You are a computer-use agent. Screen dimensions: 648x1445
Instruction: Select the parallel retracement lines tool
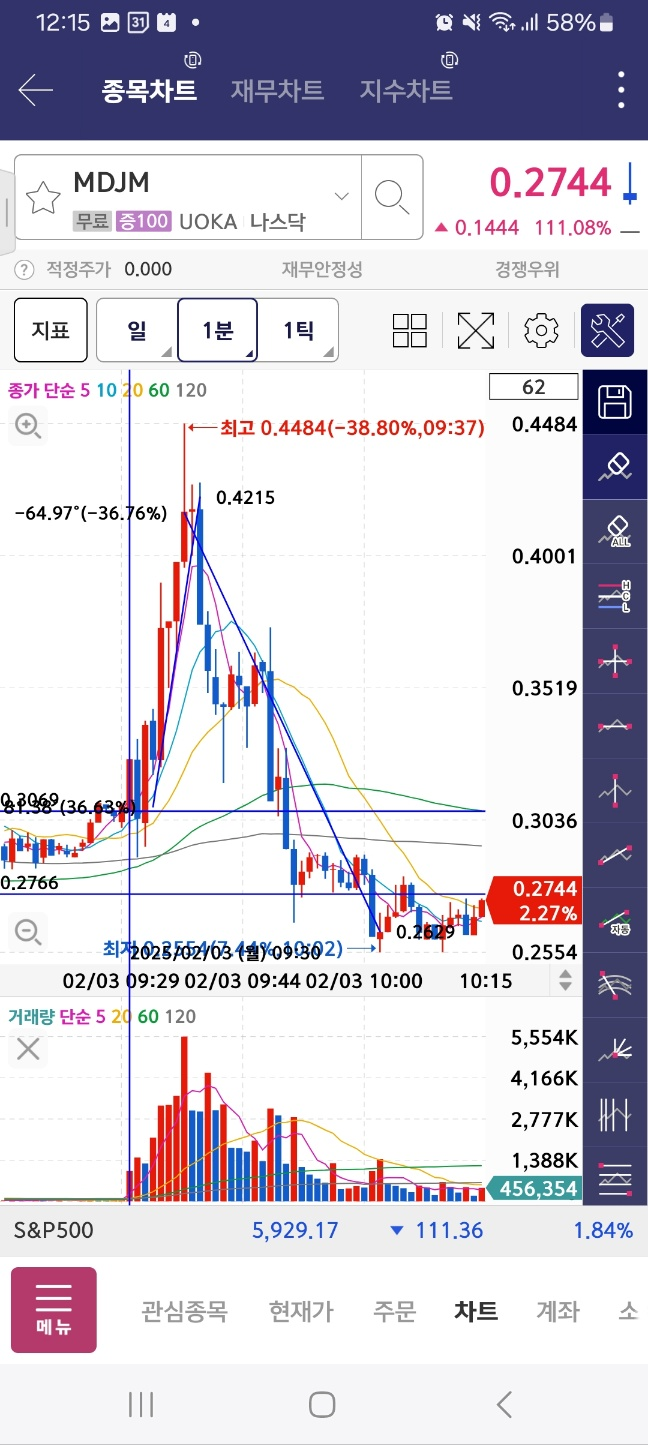[615, 1177]
